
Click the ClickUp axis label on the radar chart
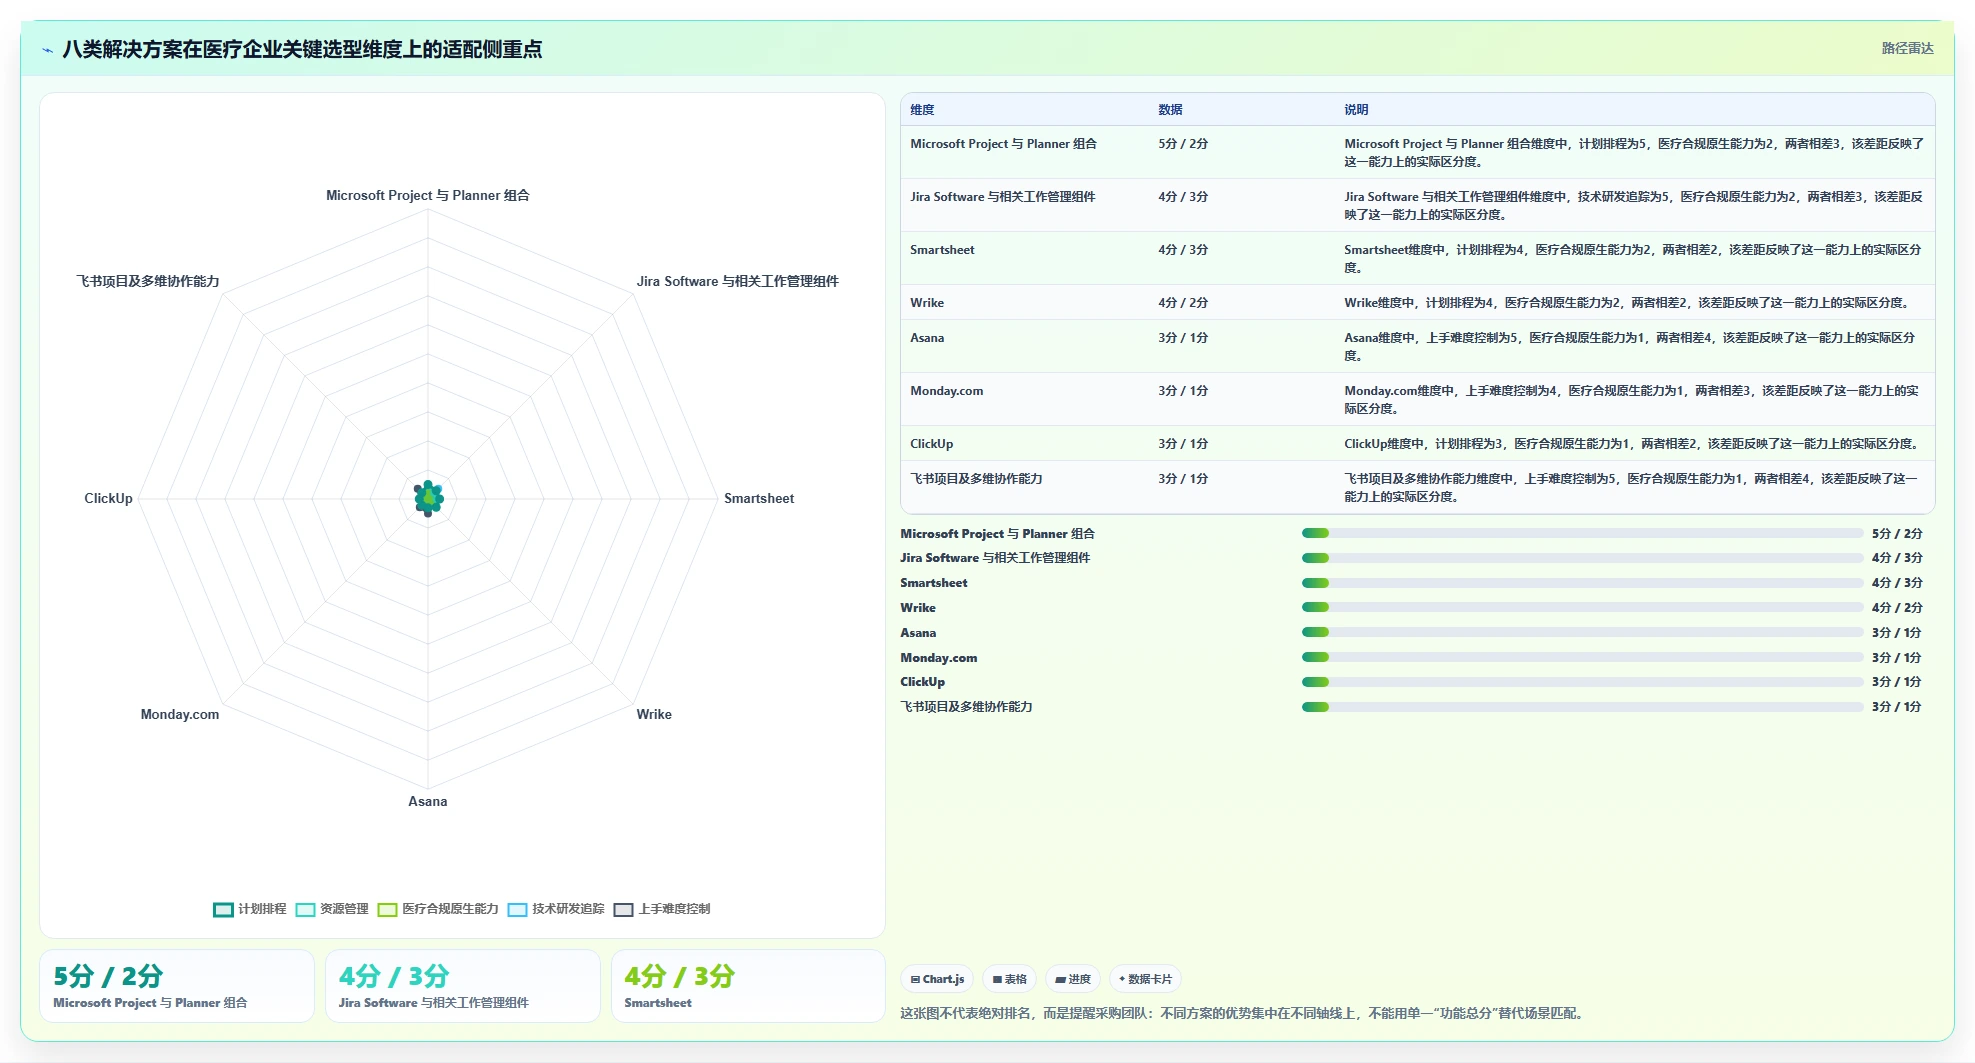(108, 499)
